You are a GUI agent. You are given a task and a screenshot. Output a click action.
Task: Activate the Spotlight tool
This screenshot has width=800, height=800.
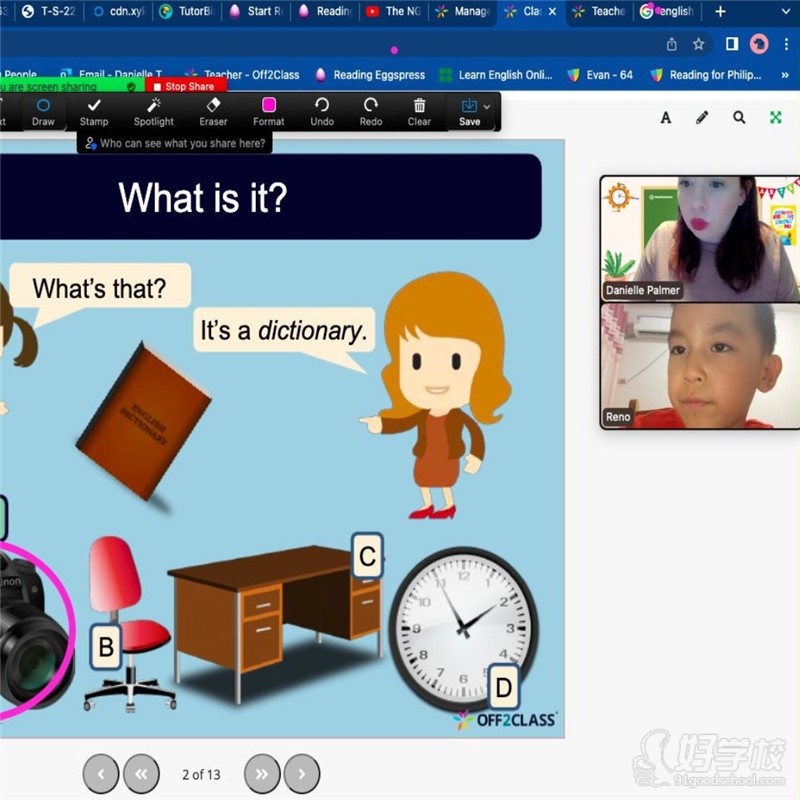point(153,111)
